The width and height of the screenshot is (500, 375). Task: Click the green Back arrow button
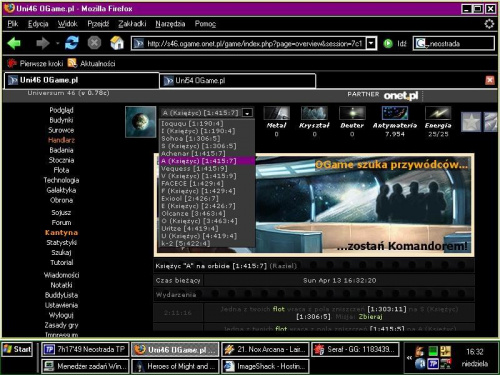point(14,43)
